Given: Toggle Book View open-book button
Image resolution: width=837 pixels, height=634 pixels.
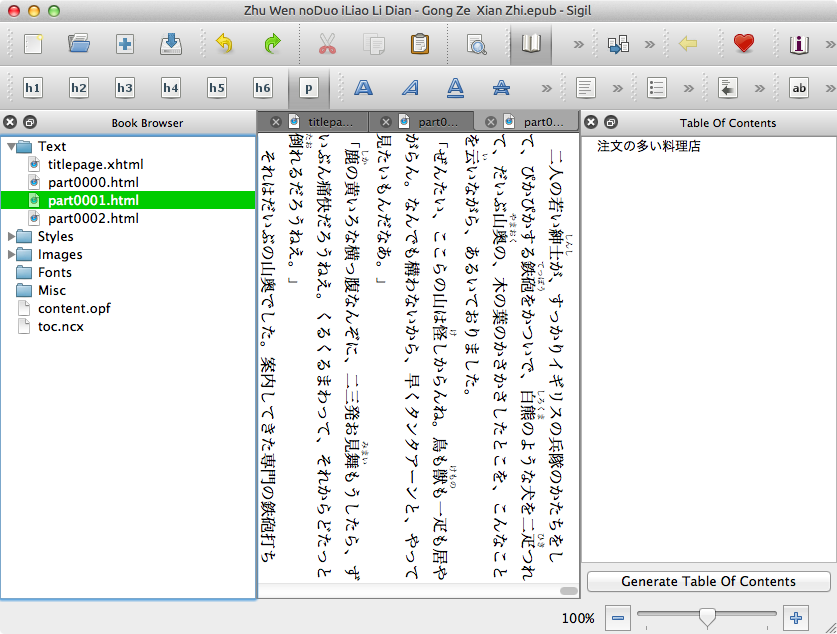Looking at the screenshot, I should pyautogui.click(x=531, y=44).
